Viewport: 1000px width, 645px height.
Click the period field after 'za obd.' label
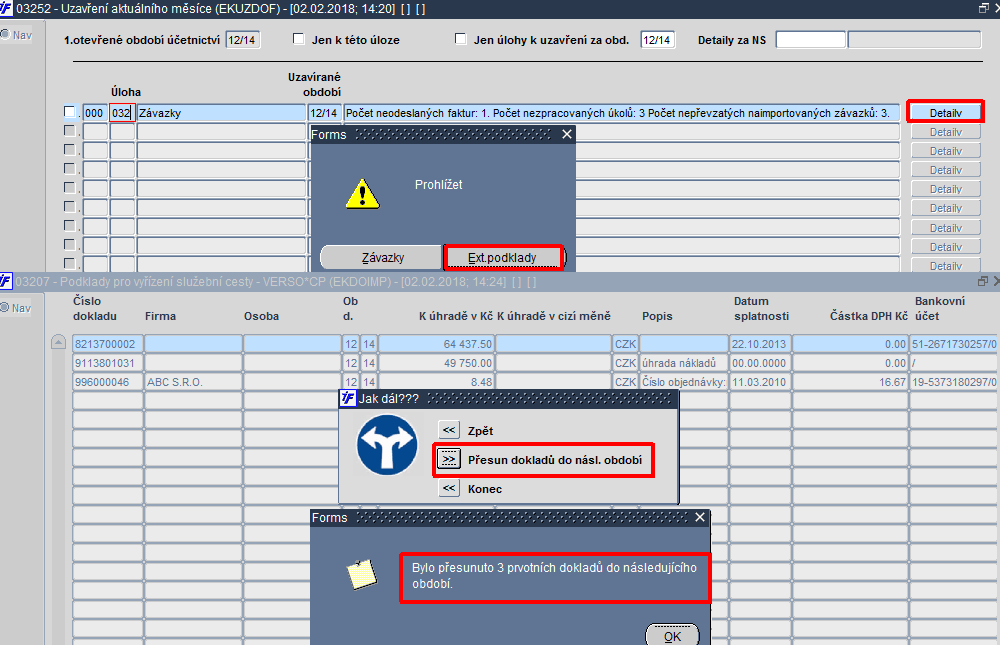[x=658, y=40]
